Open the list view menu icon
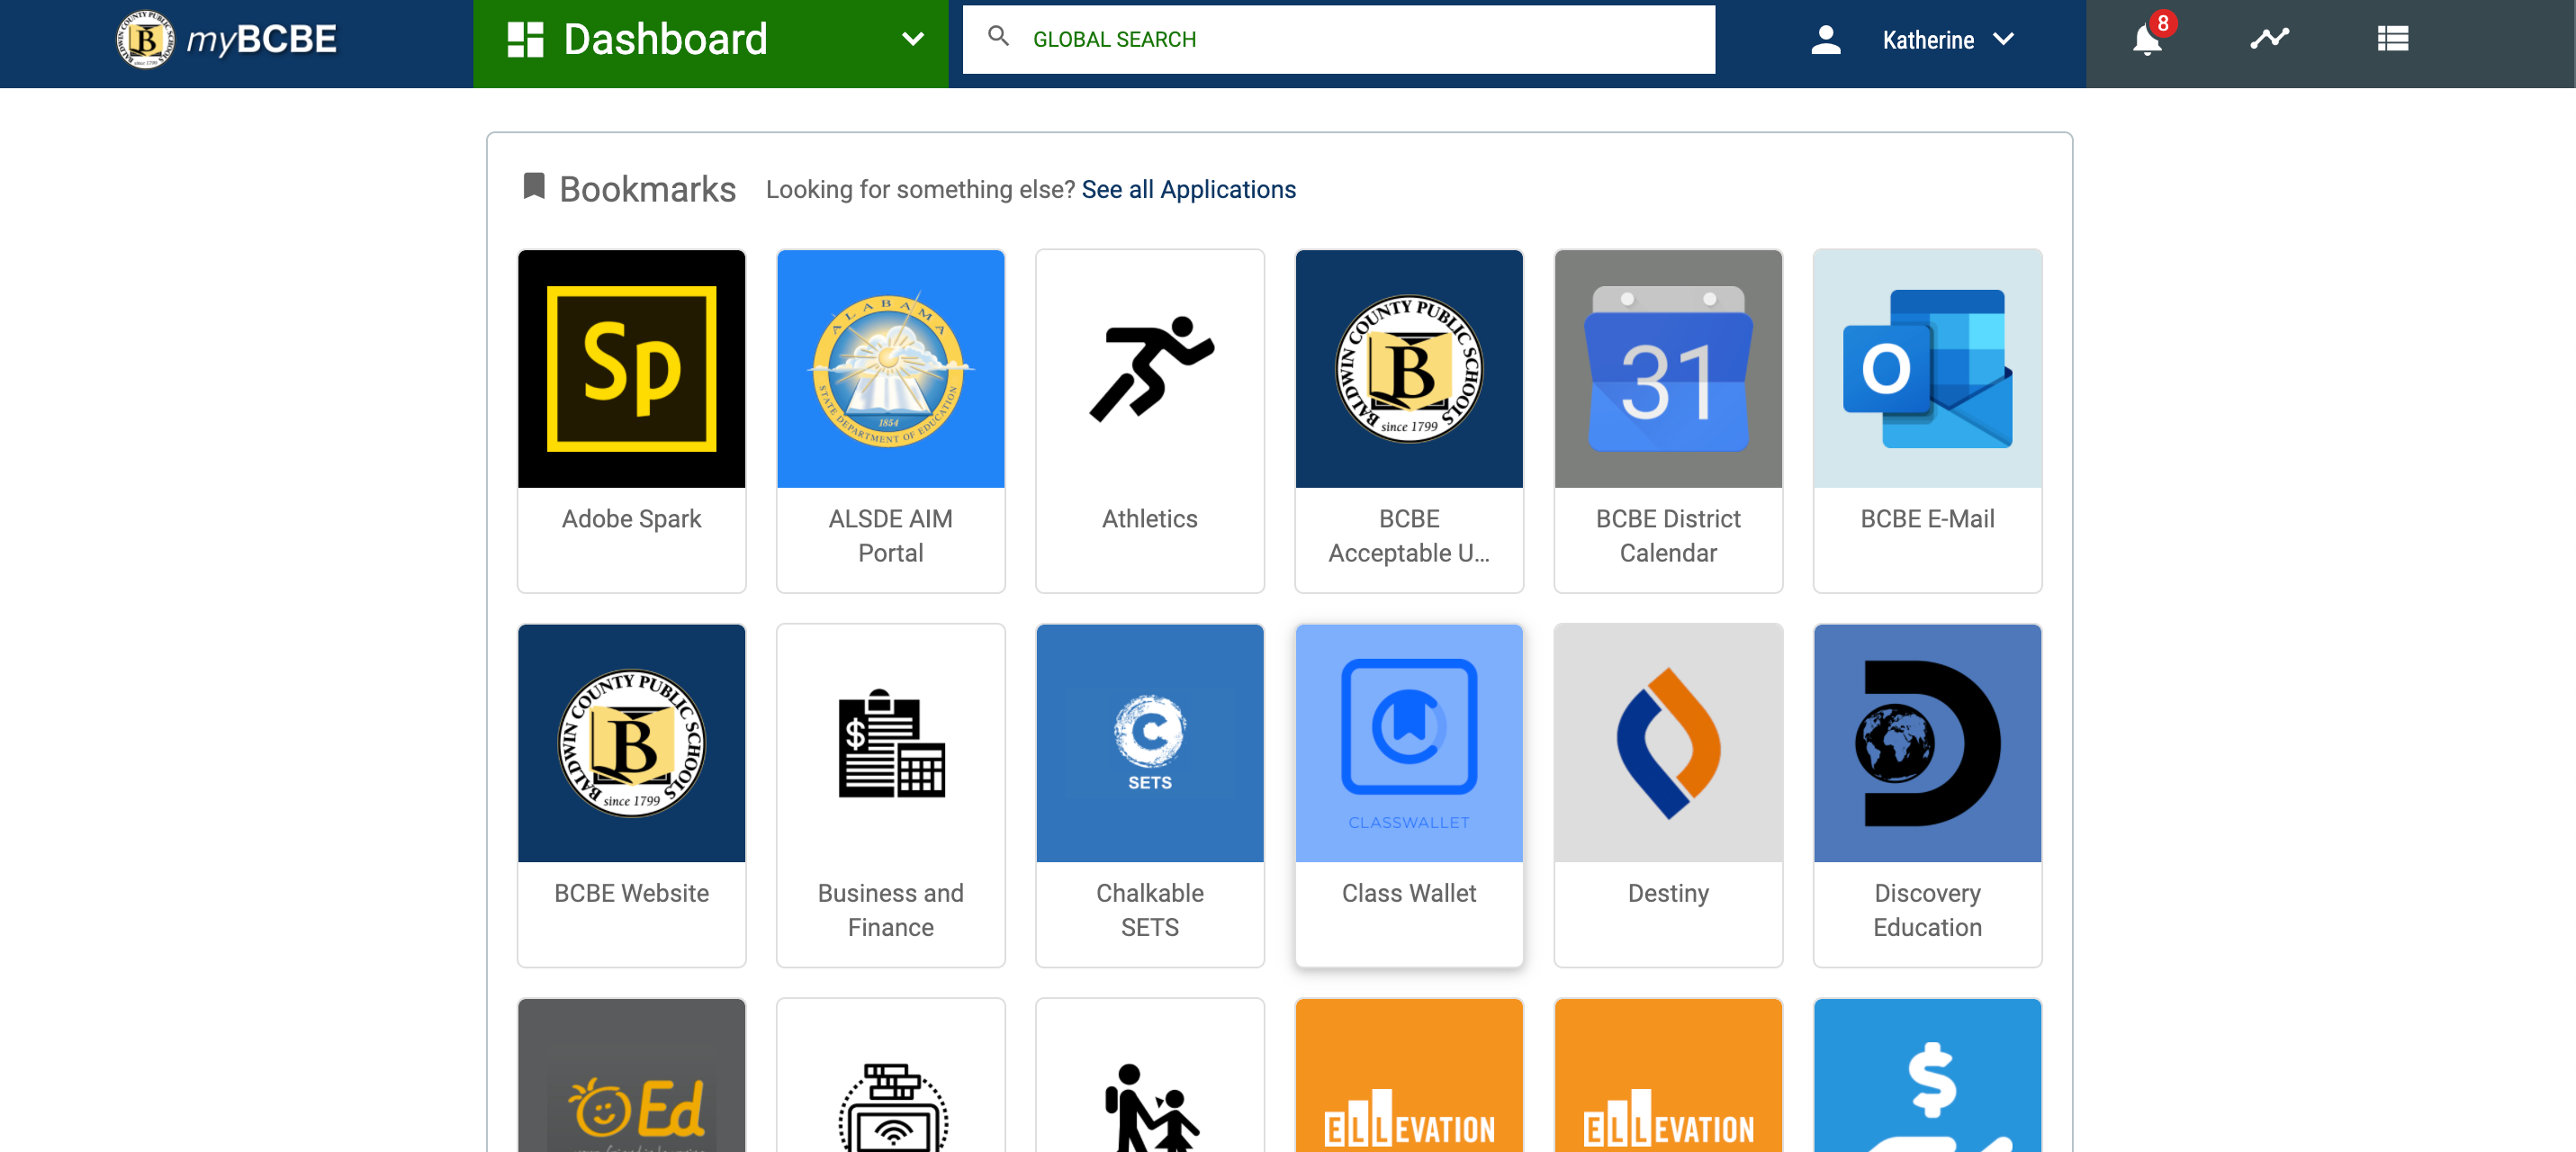This screenshot has height=1152, width=2576. [x=2392, y=39]
